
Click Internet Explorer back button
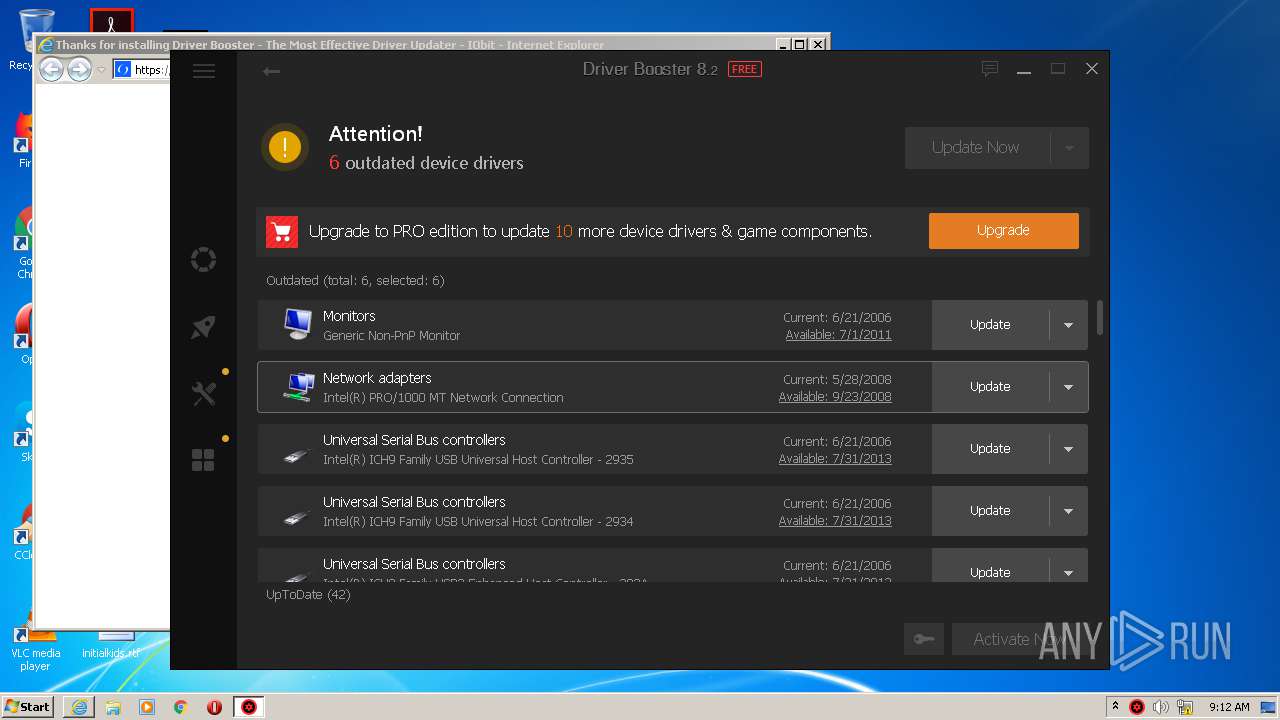pos(51,69)
